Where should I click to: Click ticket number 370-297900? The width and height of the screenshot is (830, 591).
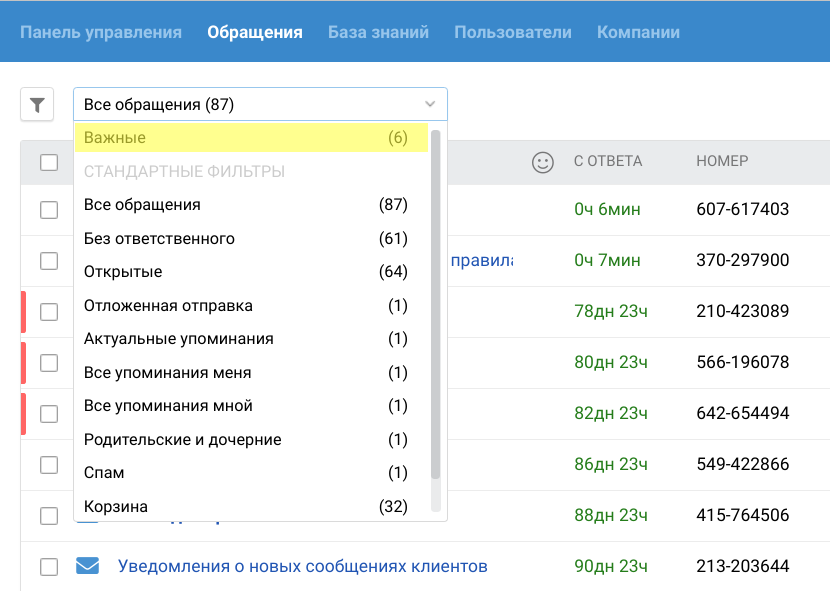pyautogui.click(x=743, y=260)
